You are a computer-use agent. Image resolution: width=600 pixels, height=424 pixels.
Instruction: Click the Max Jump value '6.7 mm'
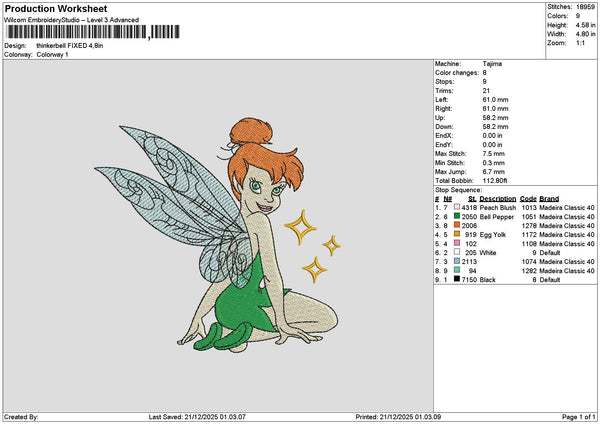coord(494,172)
